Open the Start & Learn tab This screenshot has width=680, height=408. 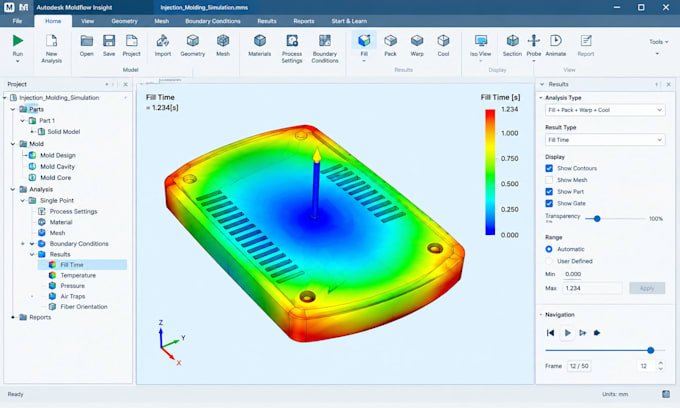(349, 21)
